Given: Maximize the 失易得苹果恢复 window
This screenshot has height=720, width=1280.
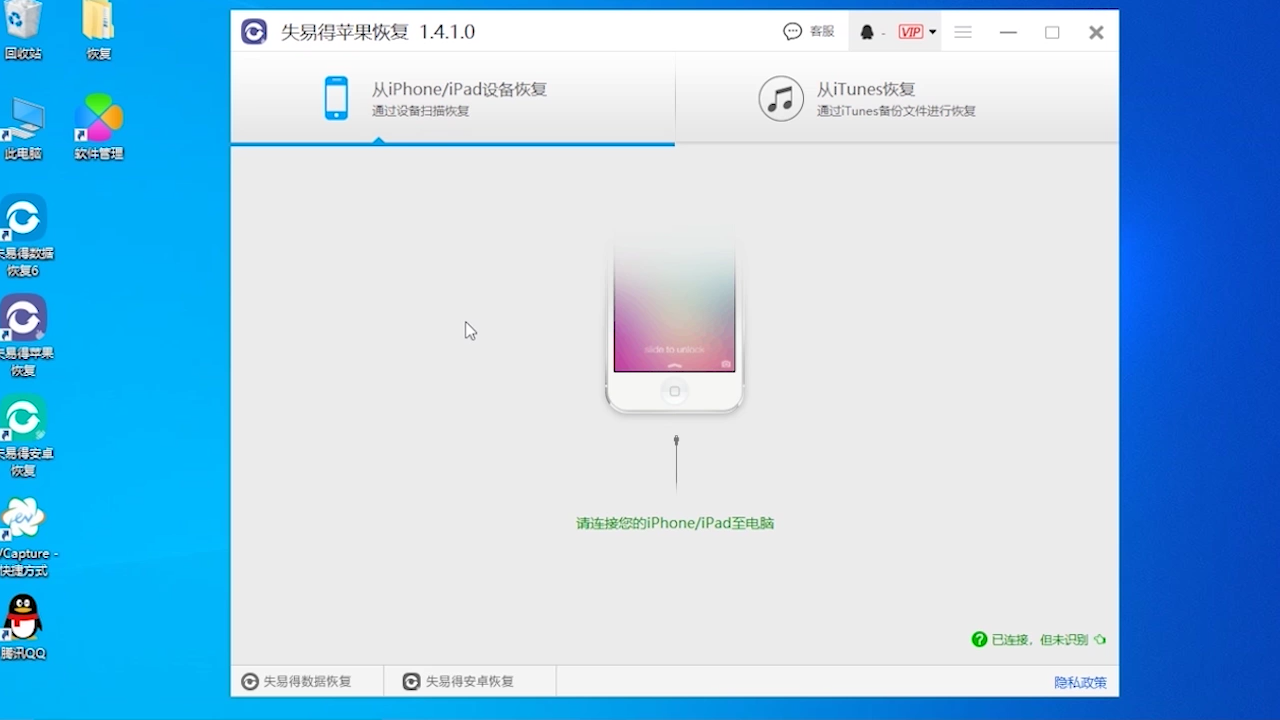Looking at the screenshot, I should tap(1052, 32).
